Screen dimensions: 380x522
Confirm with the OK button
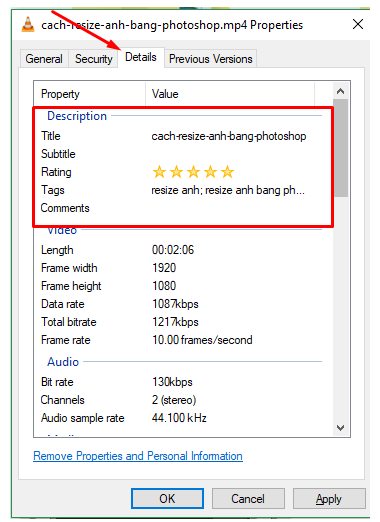point(167,499)
